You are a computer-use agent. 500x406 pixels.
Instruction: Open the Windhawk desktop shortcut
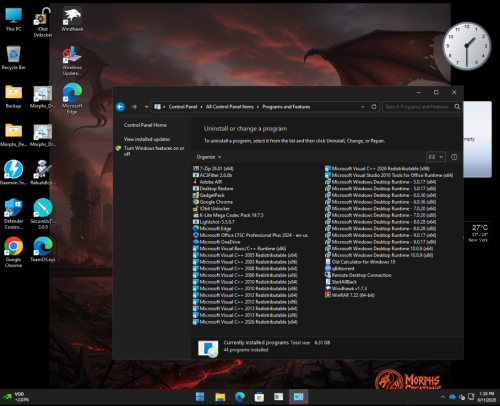(x=72, y=19)
